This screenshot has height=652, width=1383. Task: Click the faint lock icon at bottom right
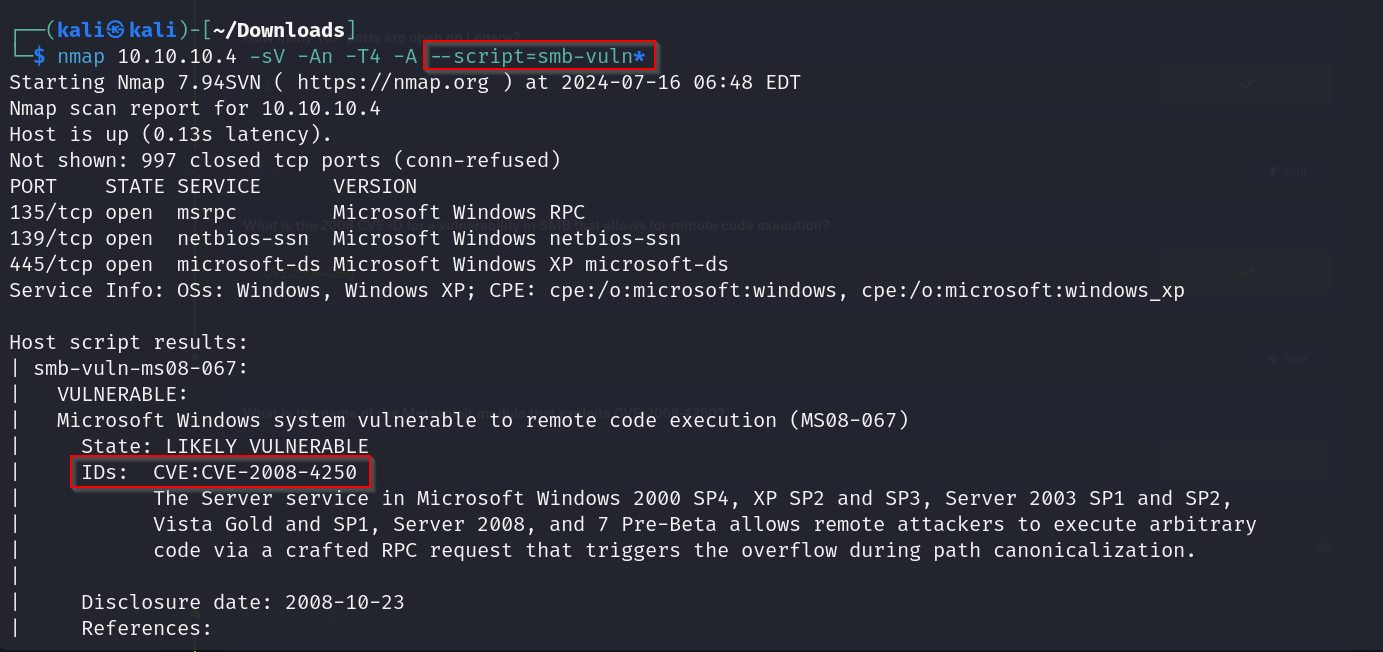pos(1325,545)
